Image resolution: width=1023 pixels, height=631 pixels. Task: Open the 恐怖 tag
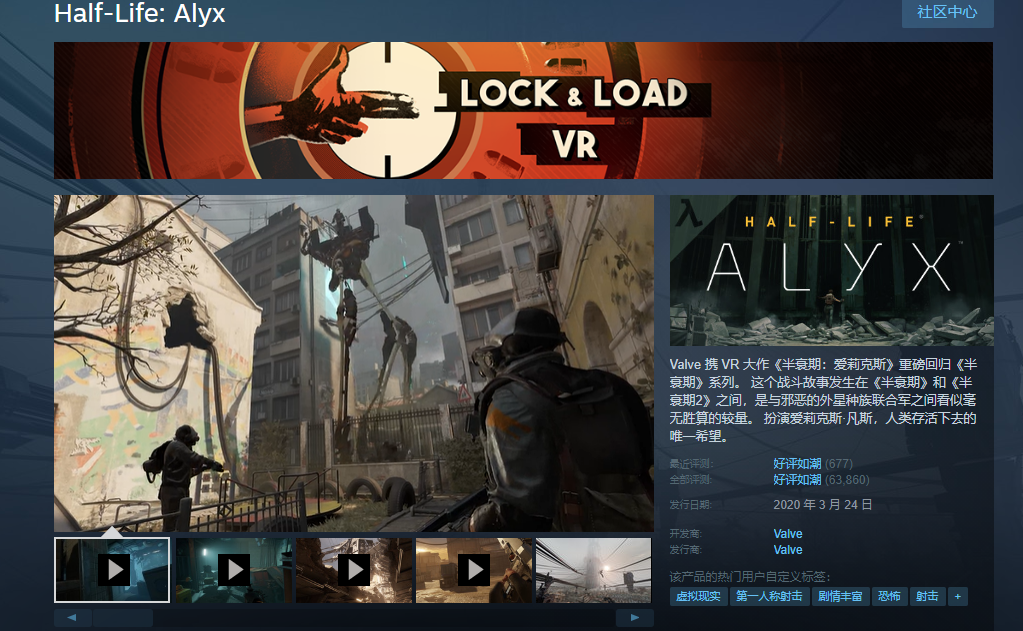(x=889, y=596)
